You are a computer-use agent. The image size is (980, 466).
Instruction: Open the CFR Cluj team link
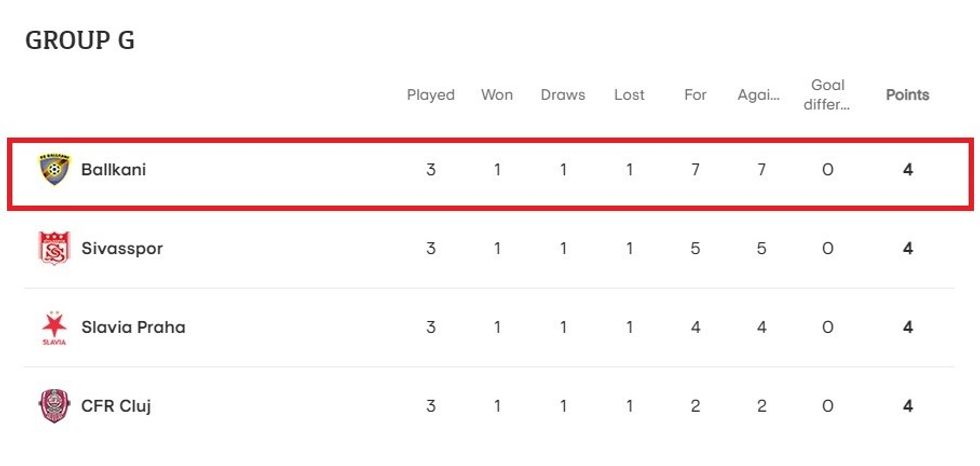(x=116, y=406)
